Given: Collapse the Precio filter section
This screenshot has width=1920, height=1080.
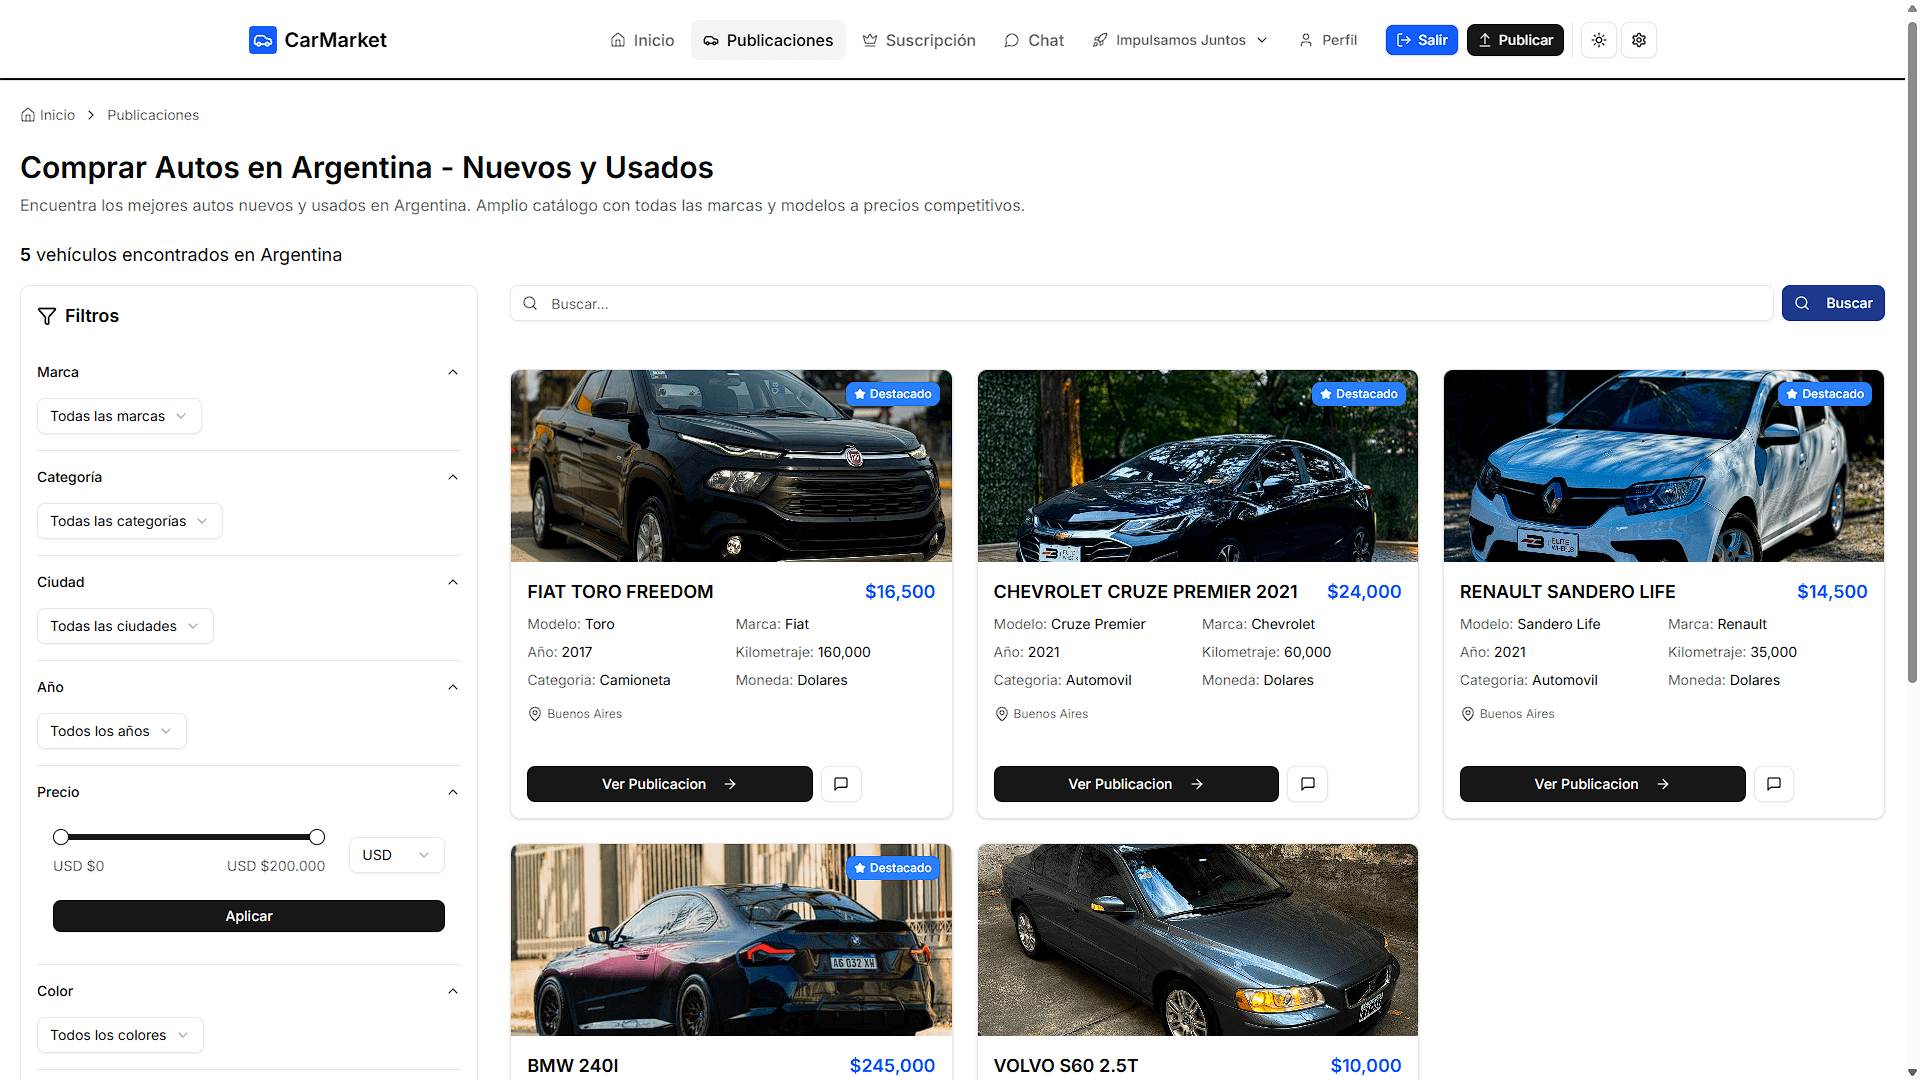Looking at the screenshot, I should (x=453, y=792).
